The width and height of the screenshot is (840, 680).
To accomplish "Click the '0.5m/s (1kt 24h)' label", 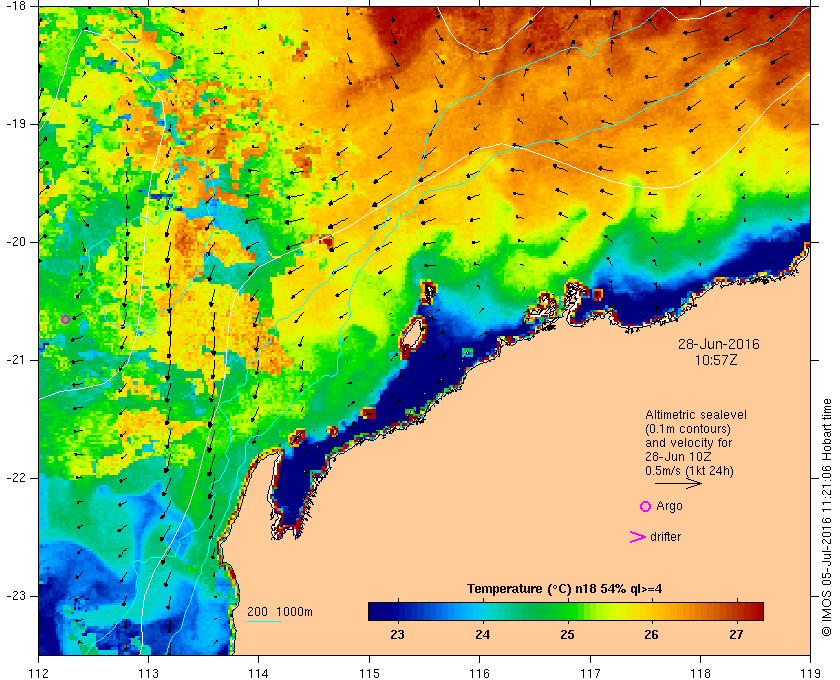I will tap(689, 470).
